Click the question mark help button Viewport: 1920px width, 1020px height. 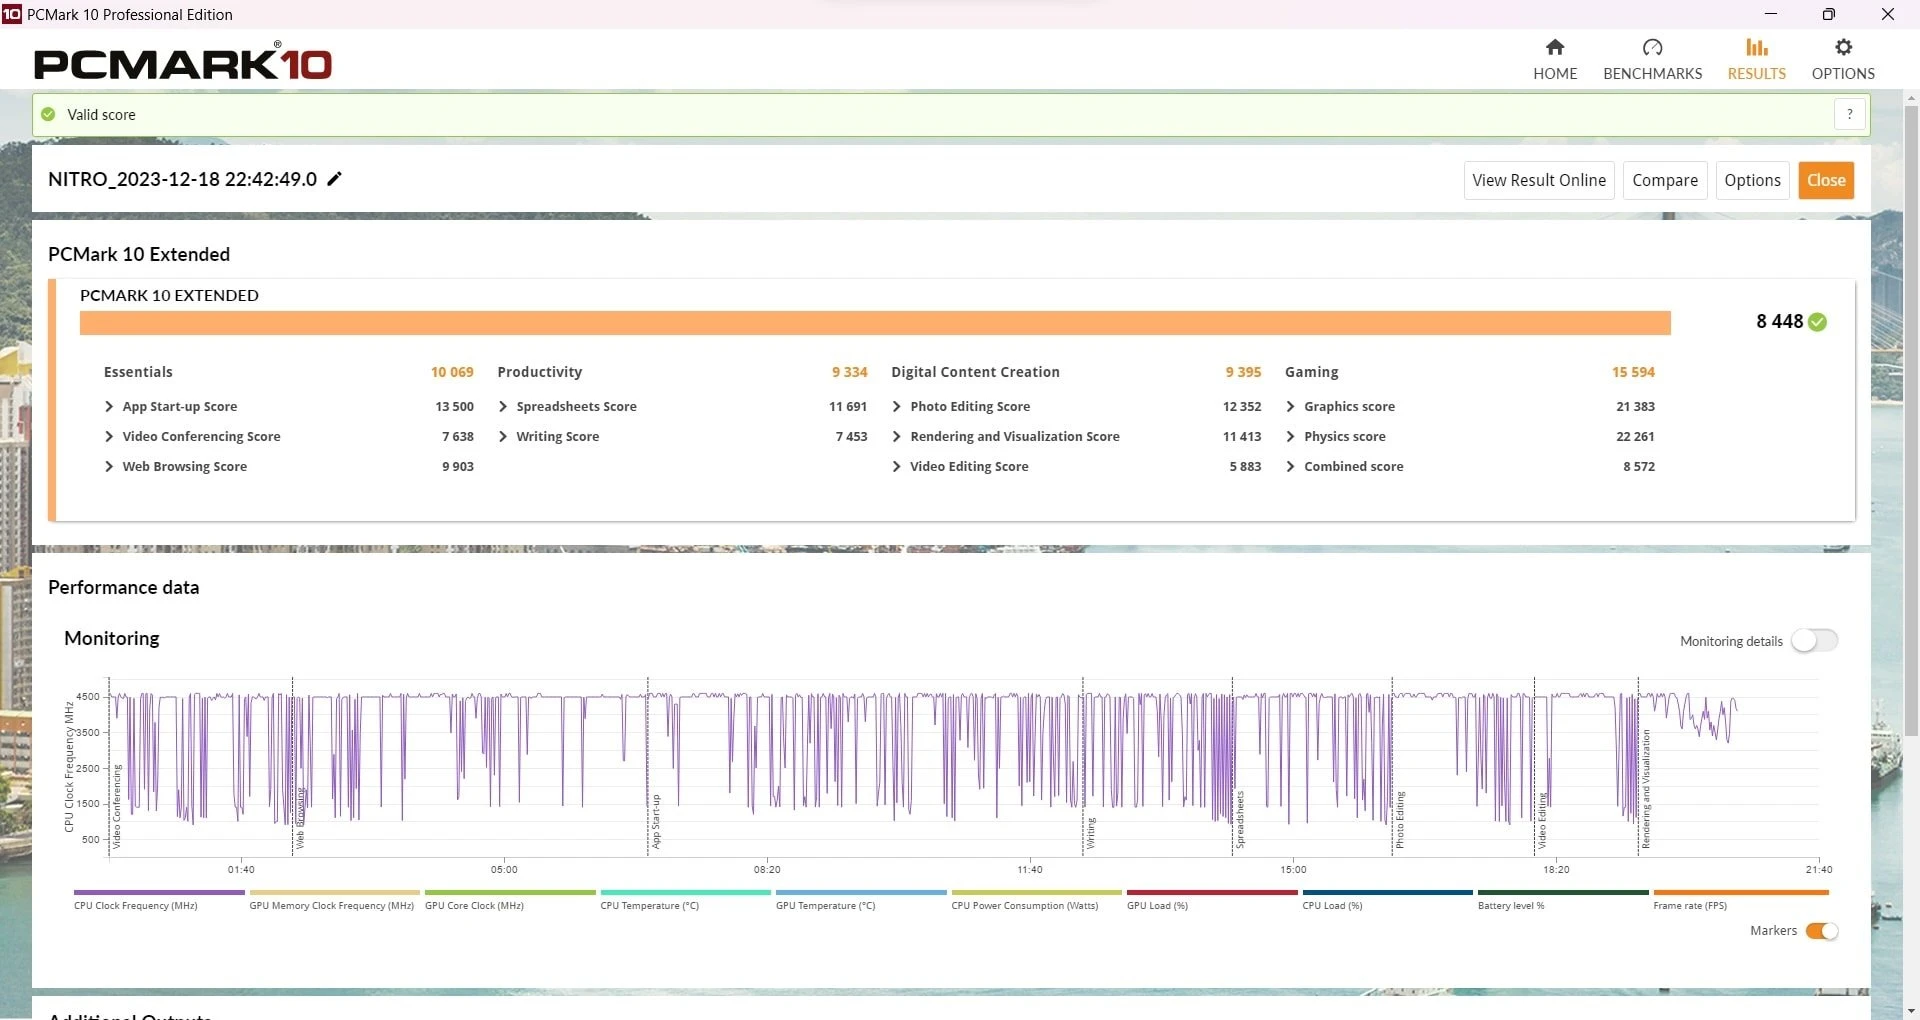pyautogui.click(x=1850, y=114)
